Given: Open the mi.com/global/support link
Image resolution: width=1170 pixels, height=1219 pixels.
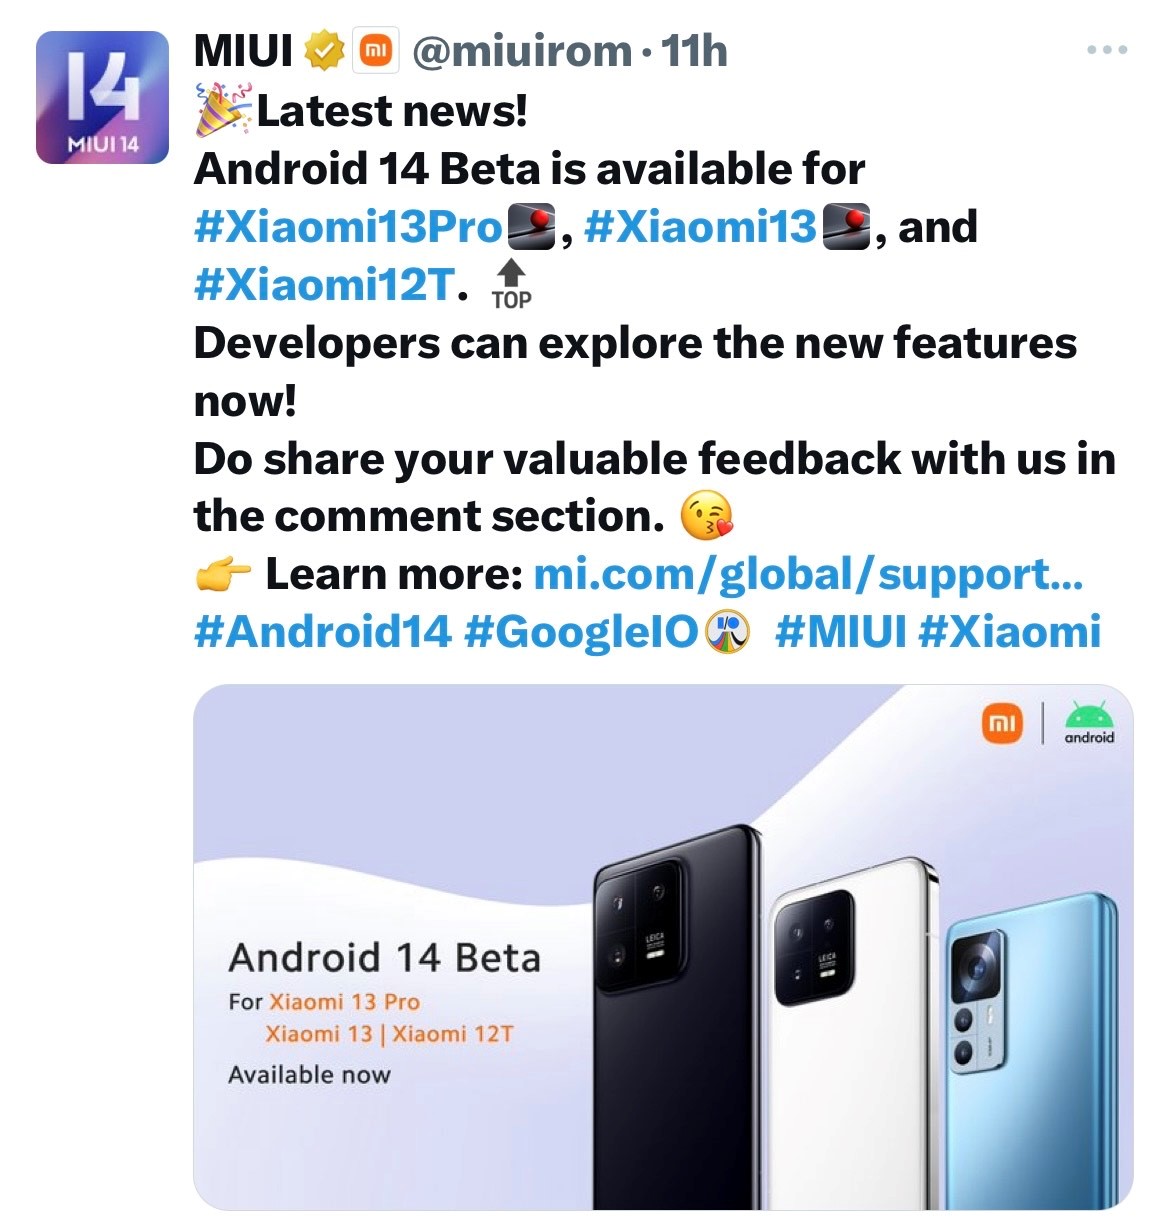Looking at the screenshot, I should (808, 575).
